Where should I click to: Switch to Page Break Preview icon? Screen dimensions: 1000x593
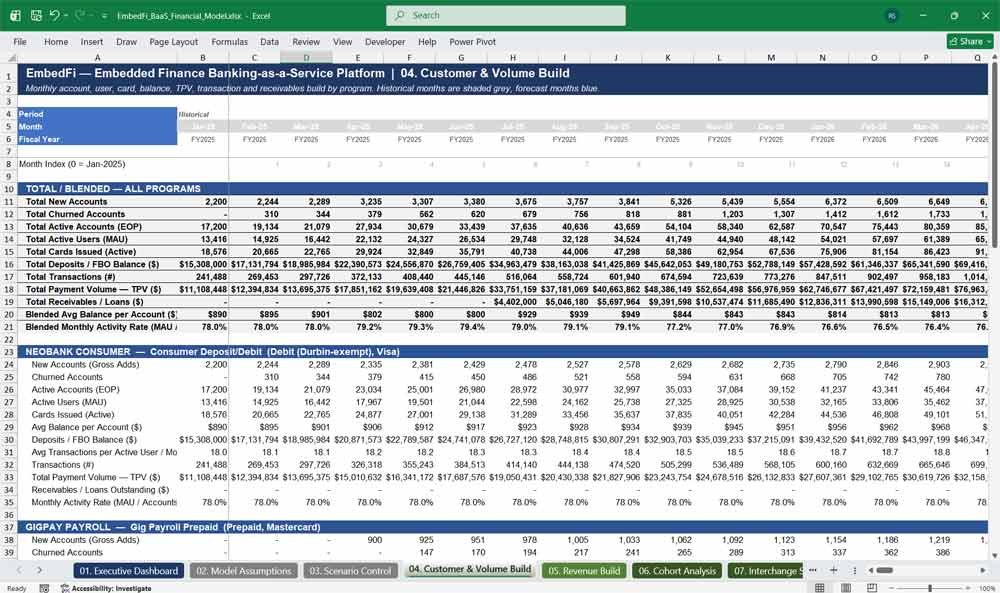coord(871,587)
